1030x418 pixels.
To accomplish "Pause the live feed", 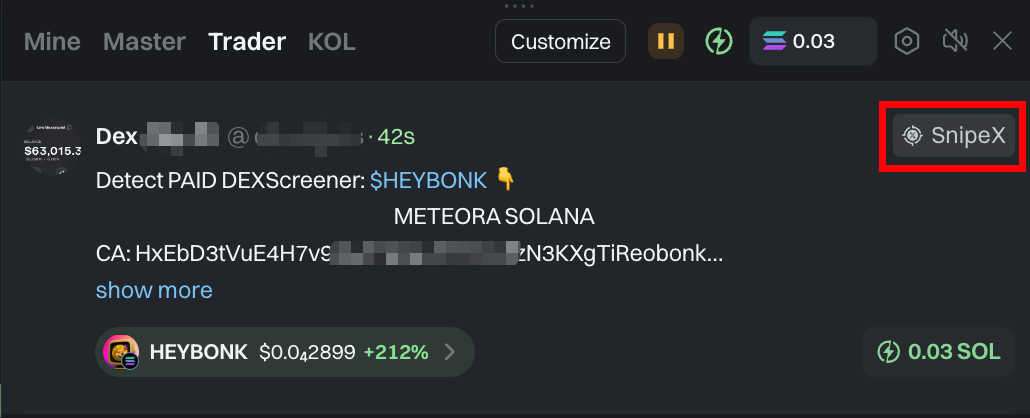I will [666, 42].
